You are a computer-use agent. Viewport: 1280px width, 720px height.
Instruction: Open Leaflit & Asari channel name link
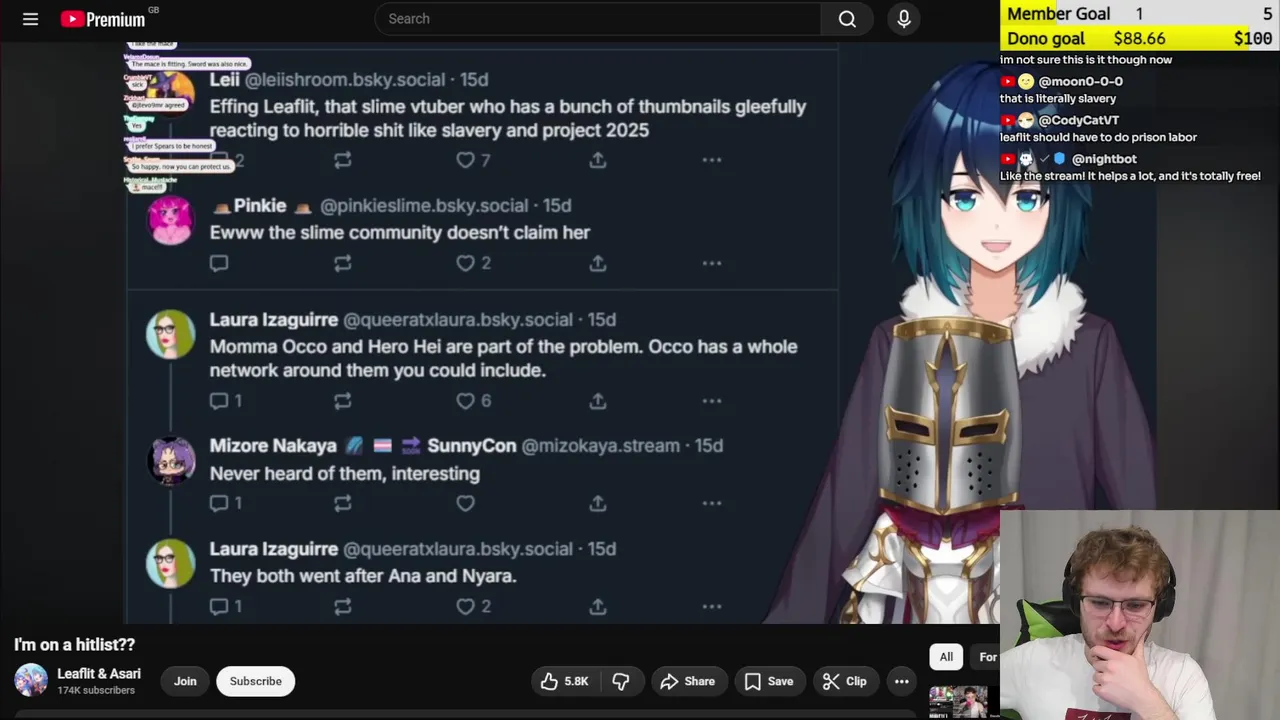coord(99,673)
